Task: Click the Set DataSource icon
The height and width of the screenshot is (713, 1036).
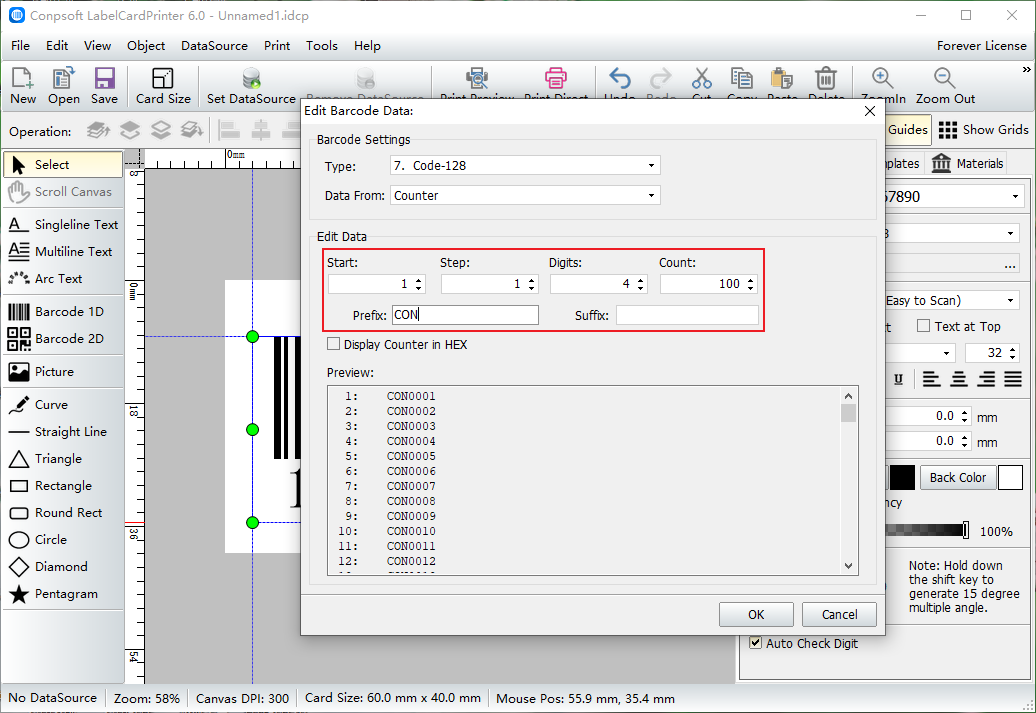Action: (x=251, y=79)
